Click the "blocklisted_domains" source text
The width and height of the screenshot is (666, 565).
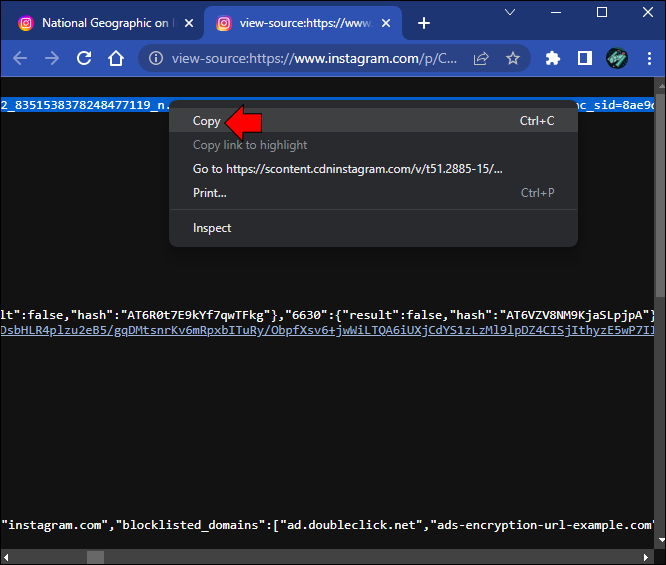pyautogui.click(x=190, y=525)
